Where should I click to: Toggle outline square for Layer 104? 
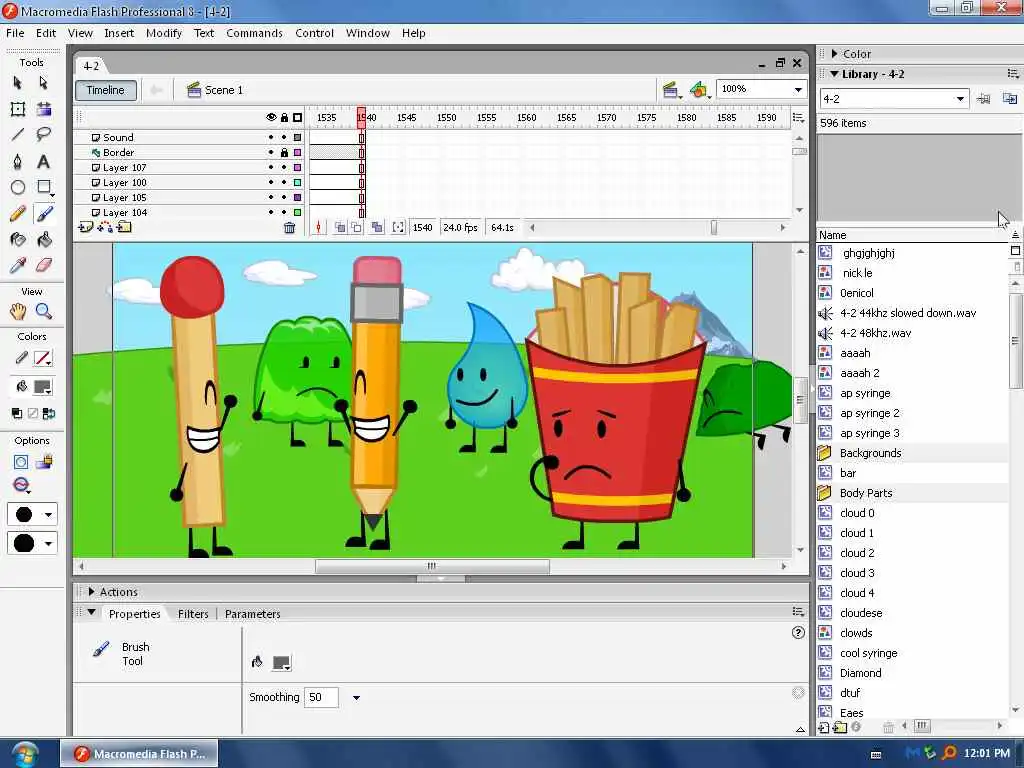(x=297, y=212)
